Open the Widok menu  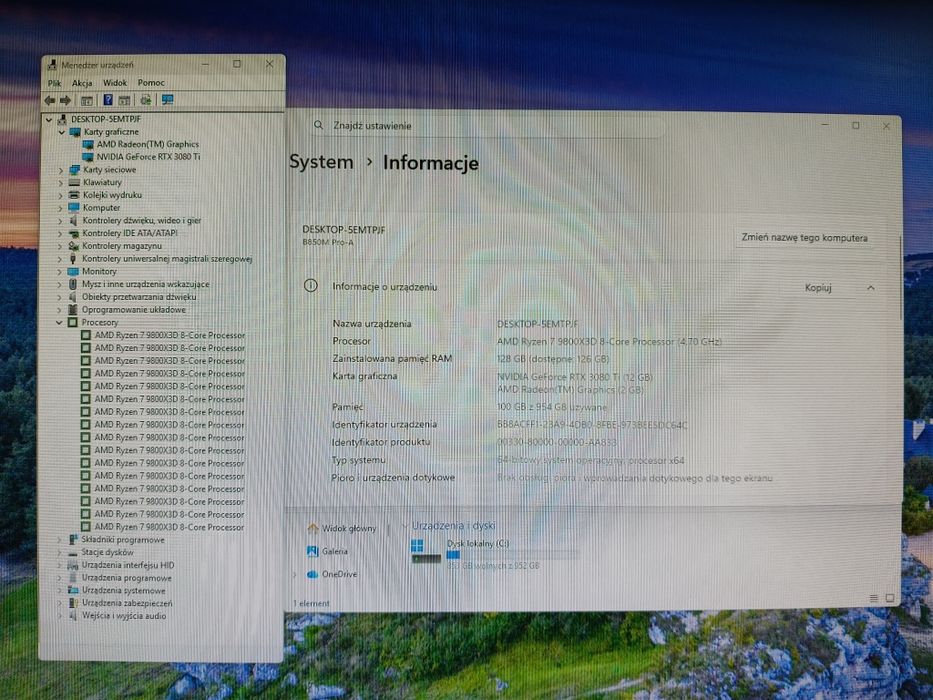click(x=115, y=83)
